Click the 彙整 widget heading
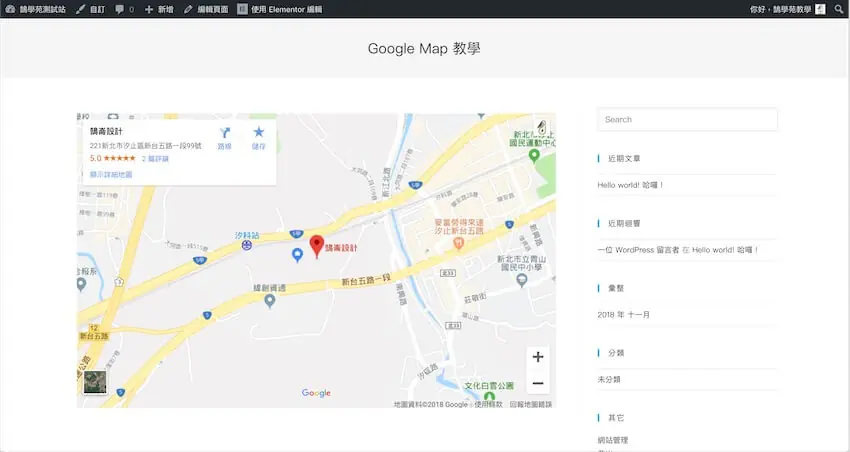The height and width of the screenshot is (452, 850). coord(616,288)
